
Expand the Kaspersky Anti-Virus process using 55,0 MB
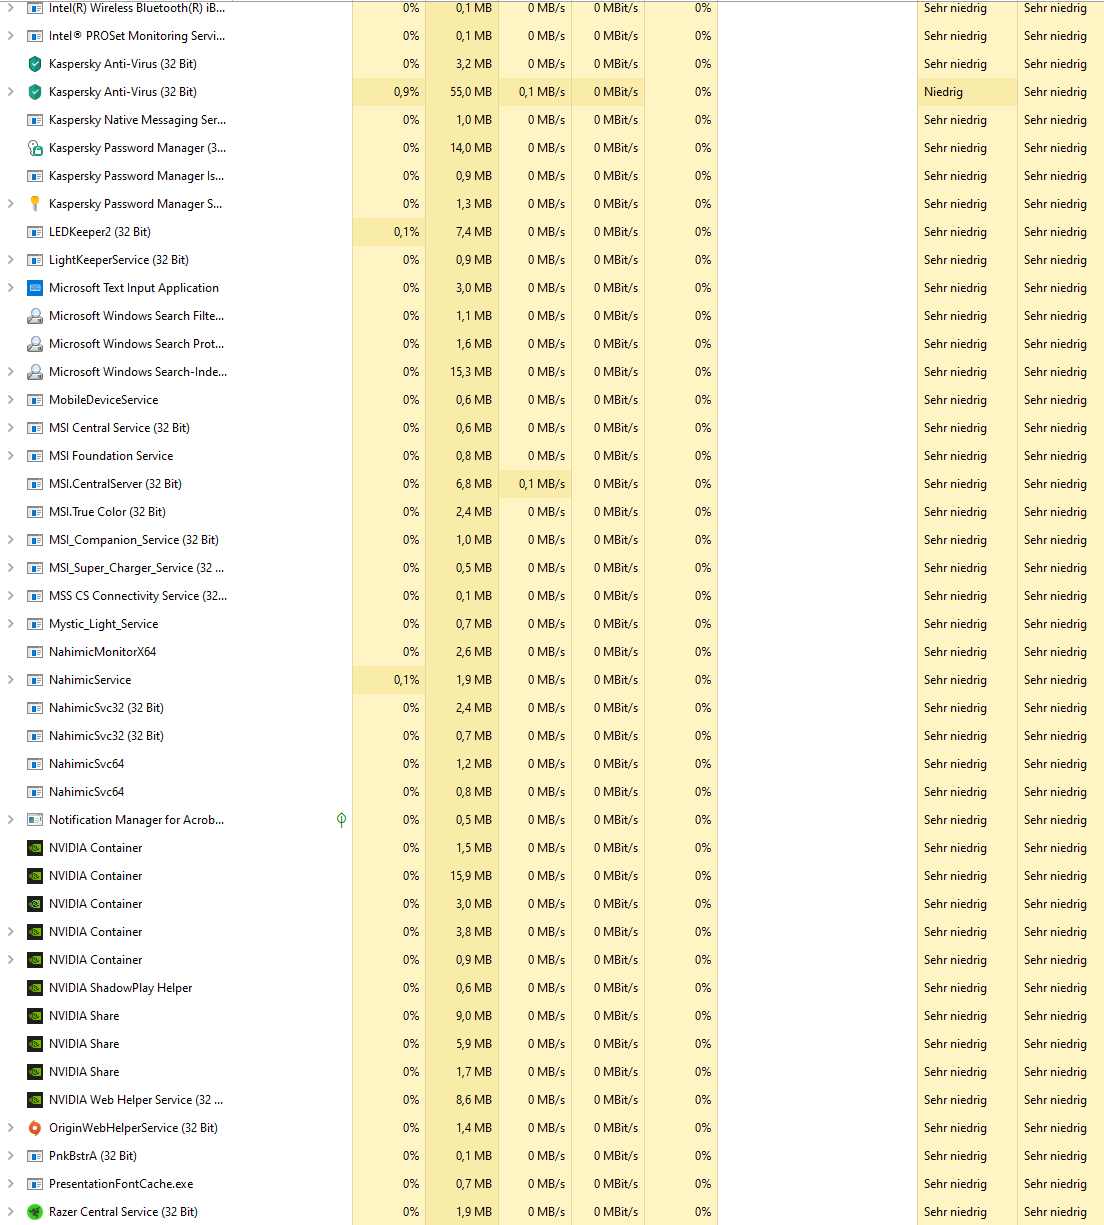tap(10, 92)
